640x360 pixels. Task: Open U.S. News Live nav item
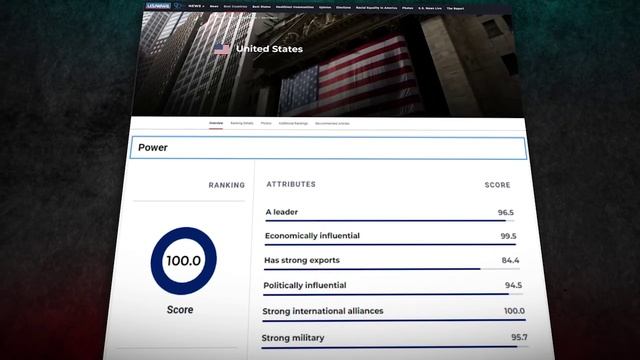[x=430, y=8]
